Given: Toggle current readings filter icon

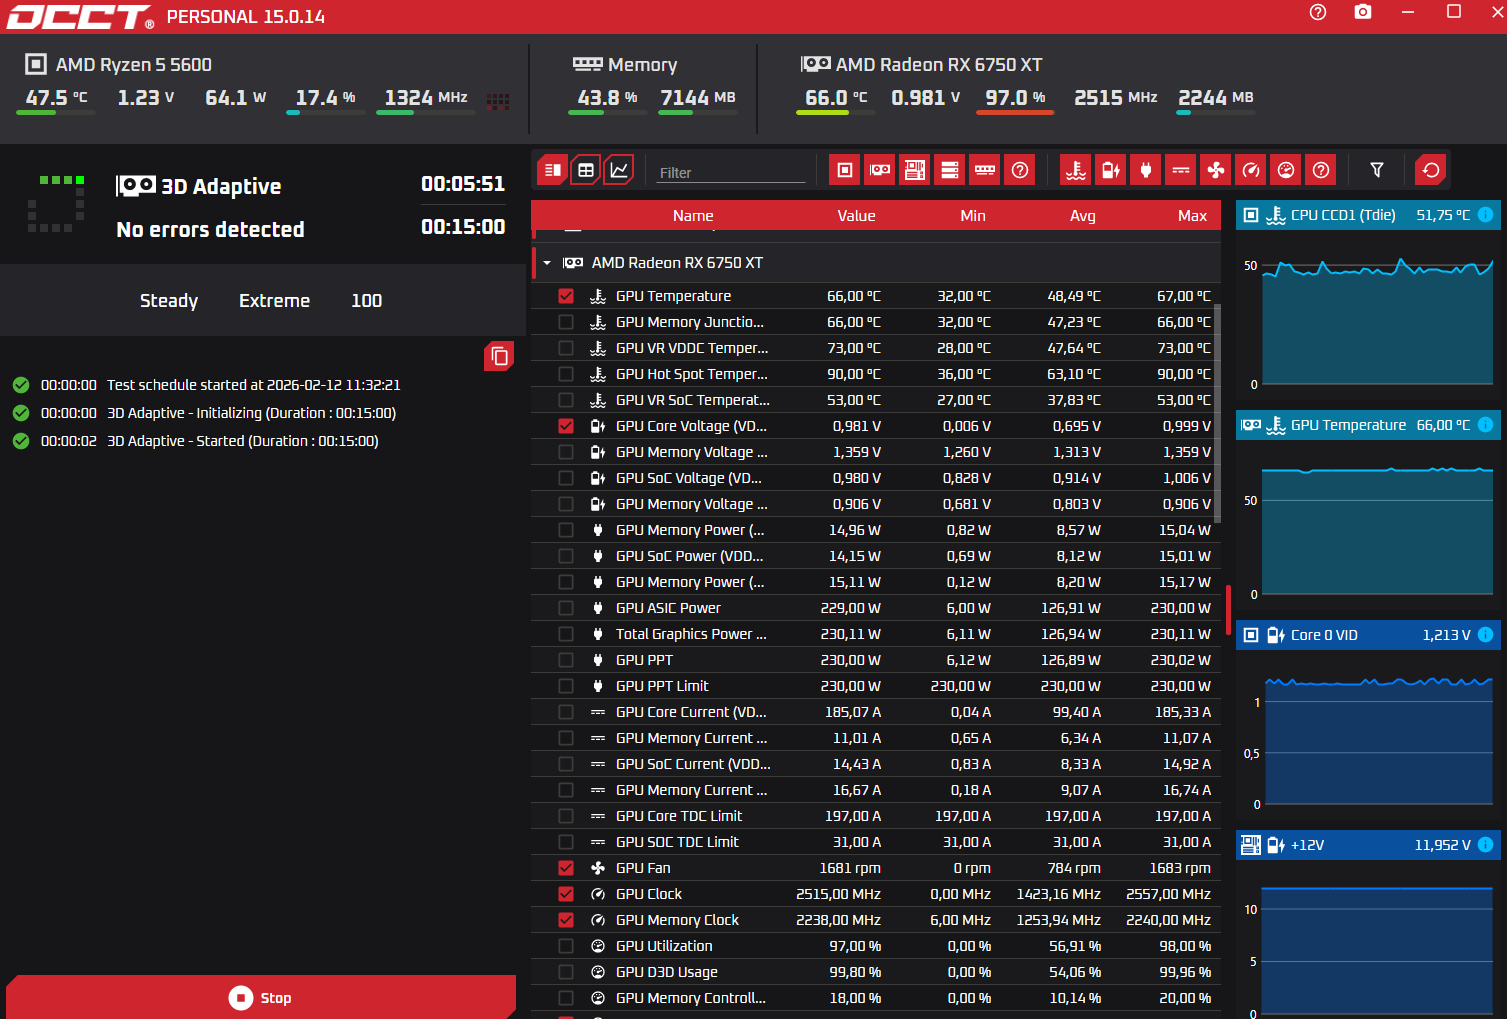Looking at the screenshot, I should [1181, 170].
